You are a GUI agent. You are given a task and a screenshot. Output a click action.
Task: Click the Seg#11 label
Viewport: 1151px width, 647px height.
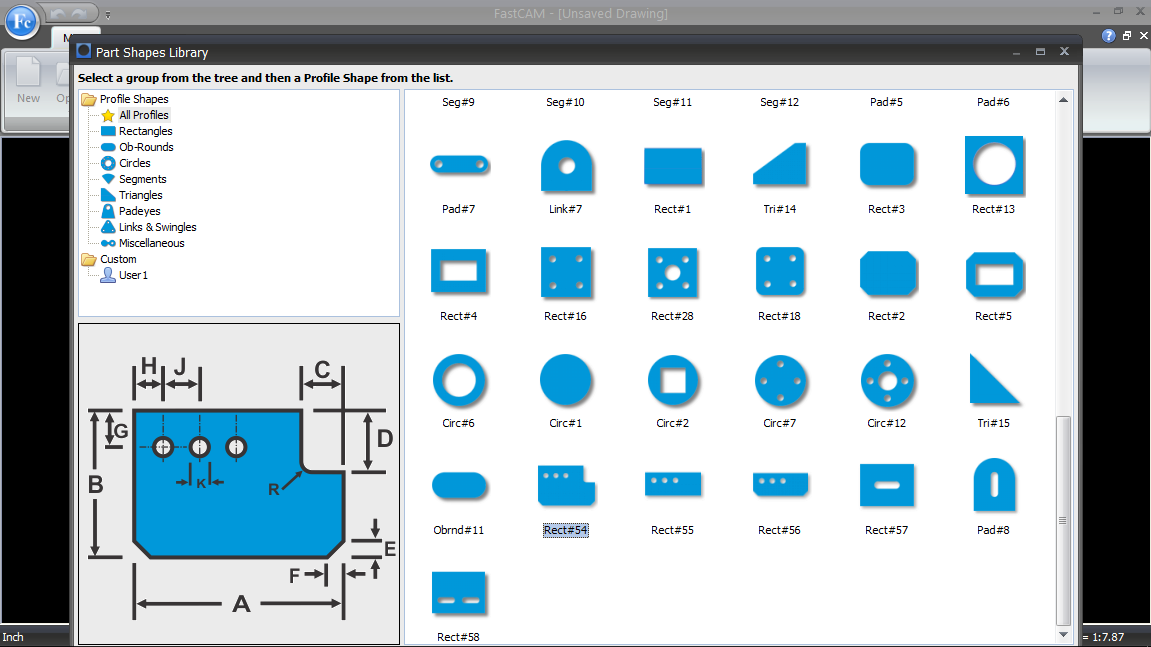pos(672,102)
